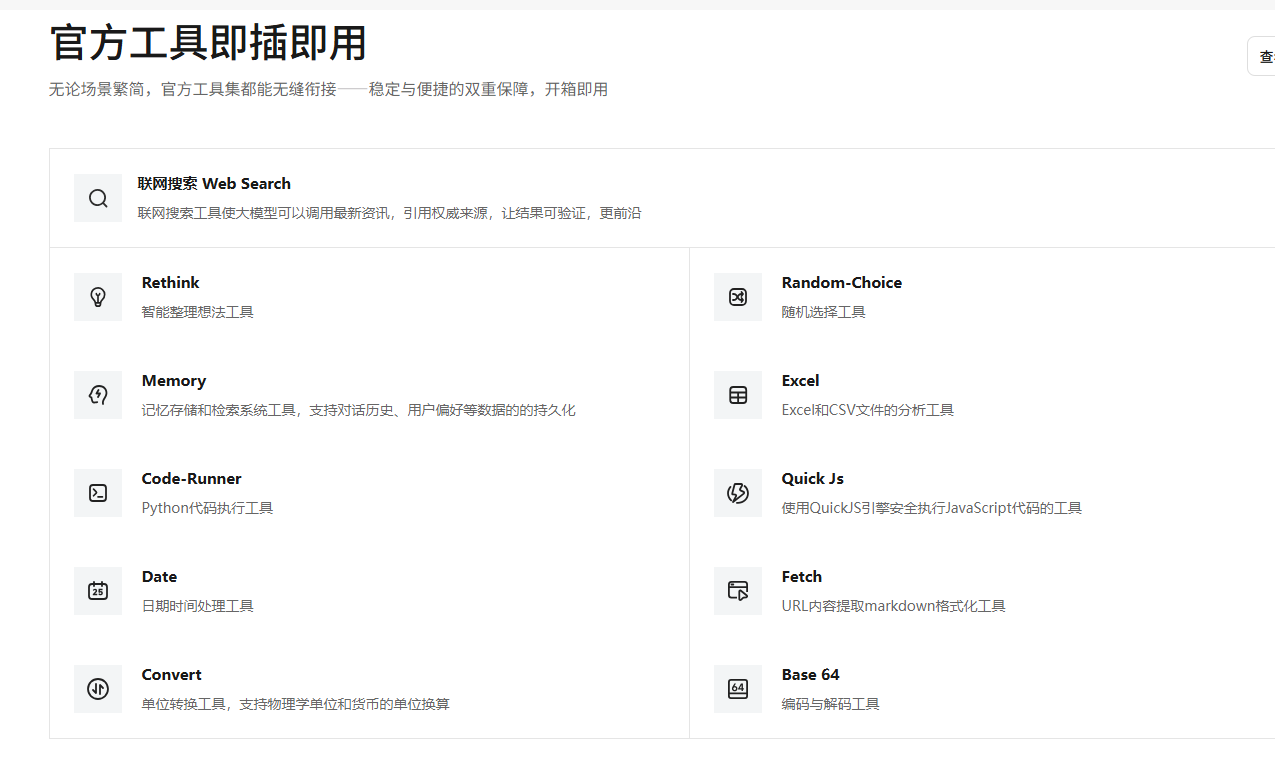Click the Code-Runner terminal icon
1275x780 pixels.
[98, 493]
